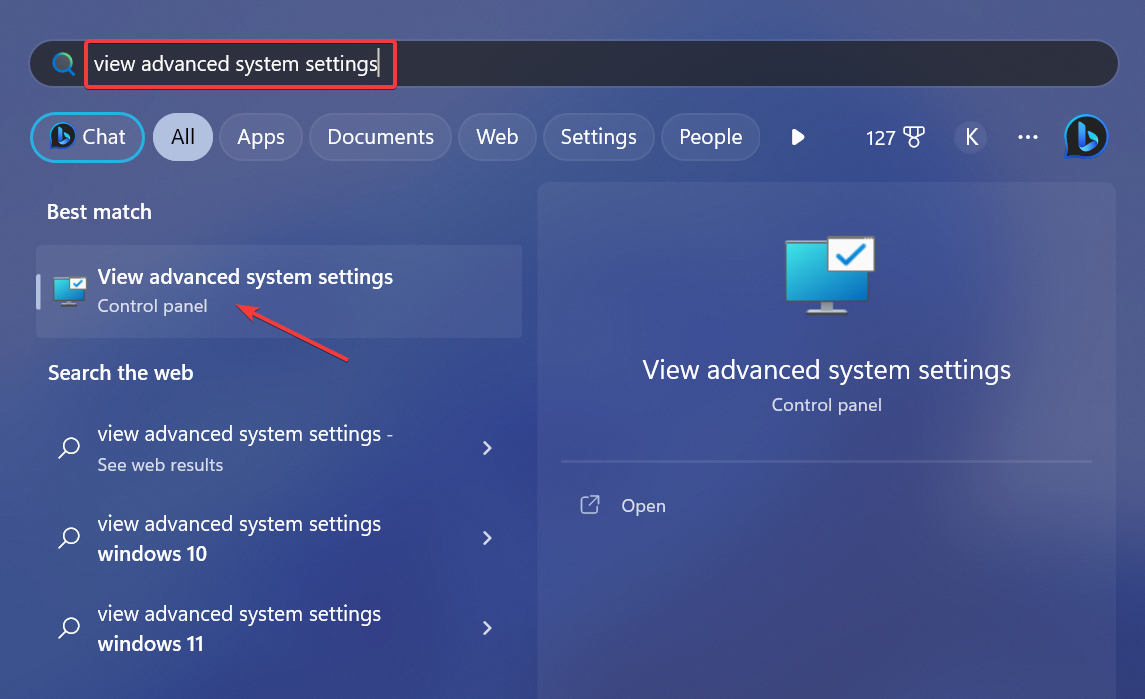Click the Open external-link icon
This screenshot has width=1145, height=699.
pos(590,505)
